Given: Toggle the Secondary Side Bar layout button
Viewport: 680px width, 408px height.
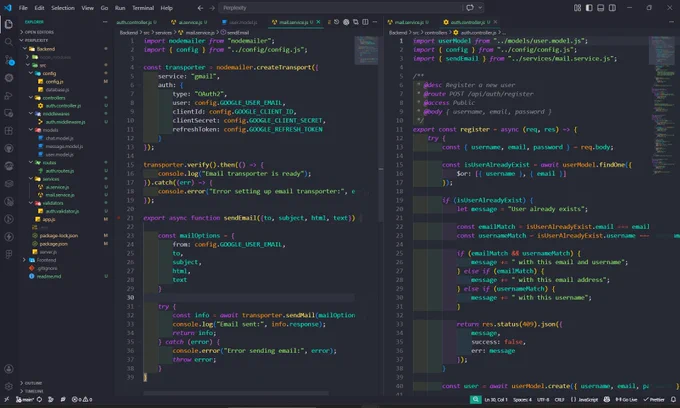Looking at the screenshot, I should 612,8.
